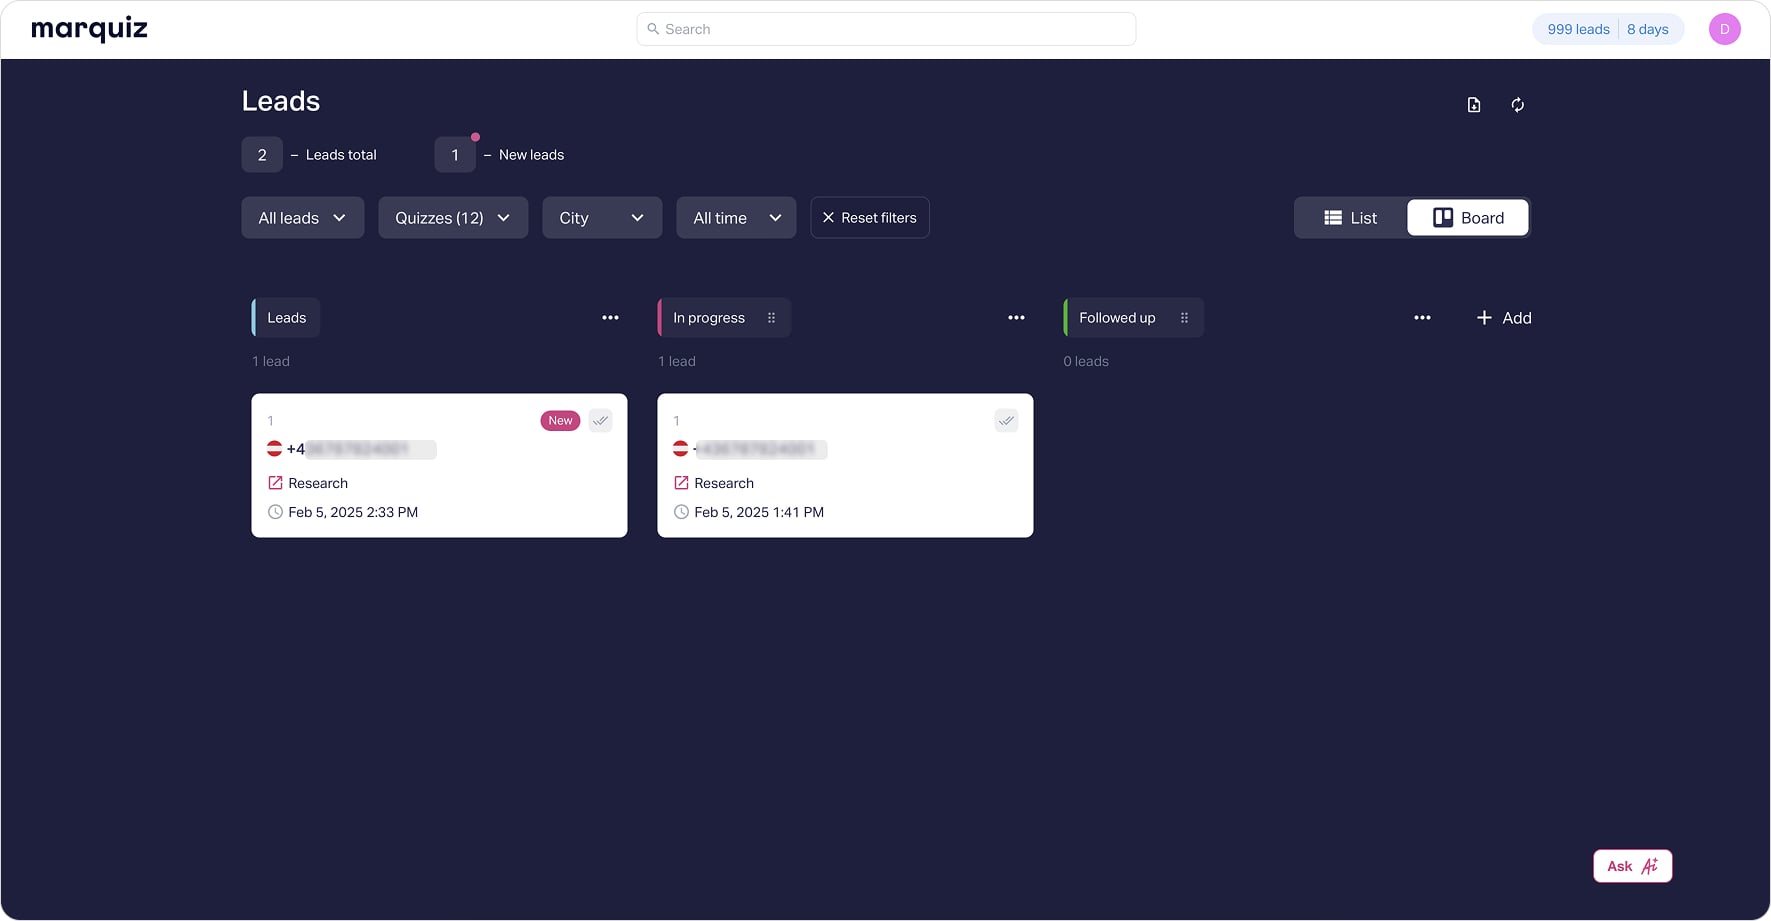This screenshot has height=921, width=1771.
Task: Select the Board view tab
Action: click(x=1468, y=218)
